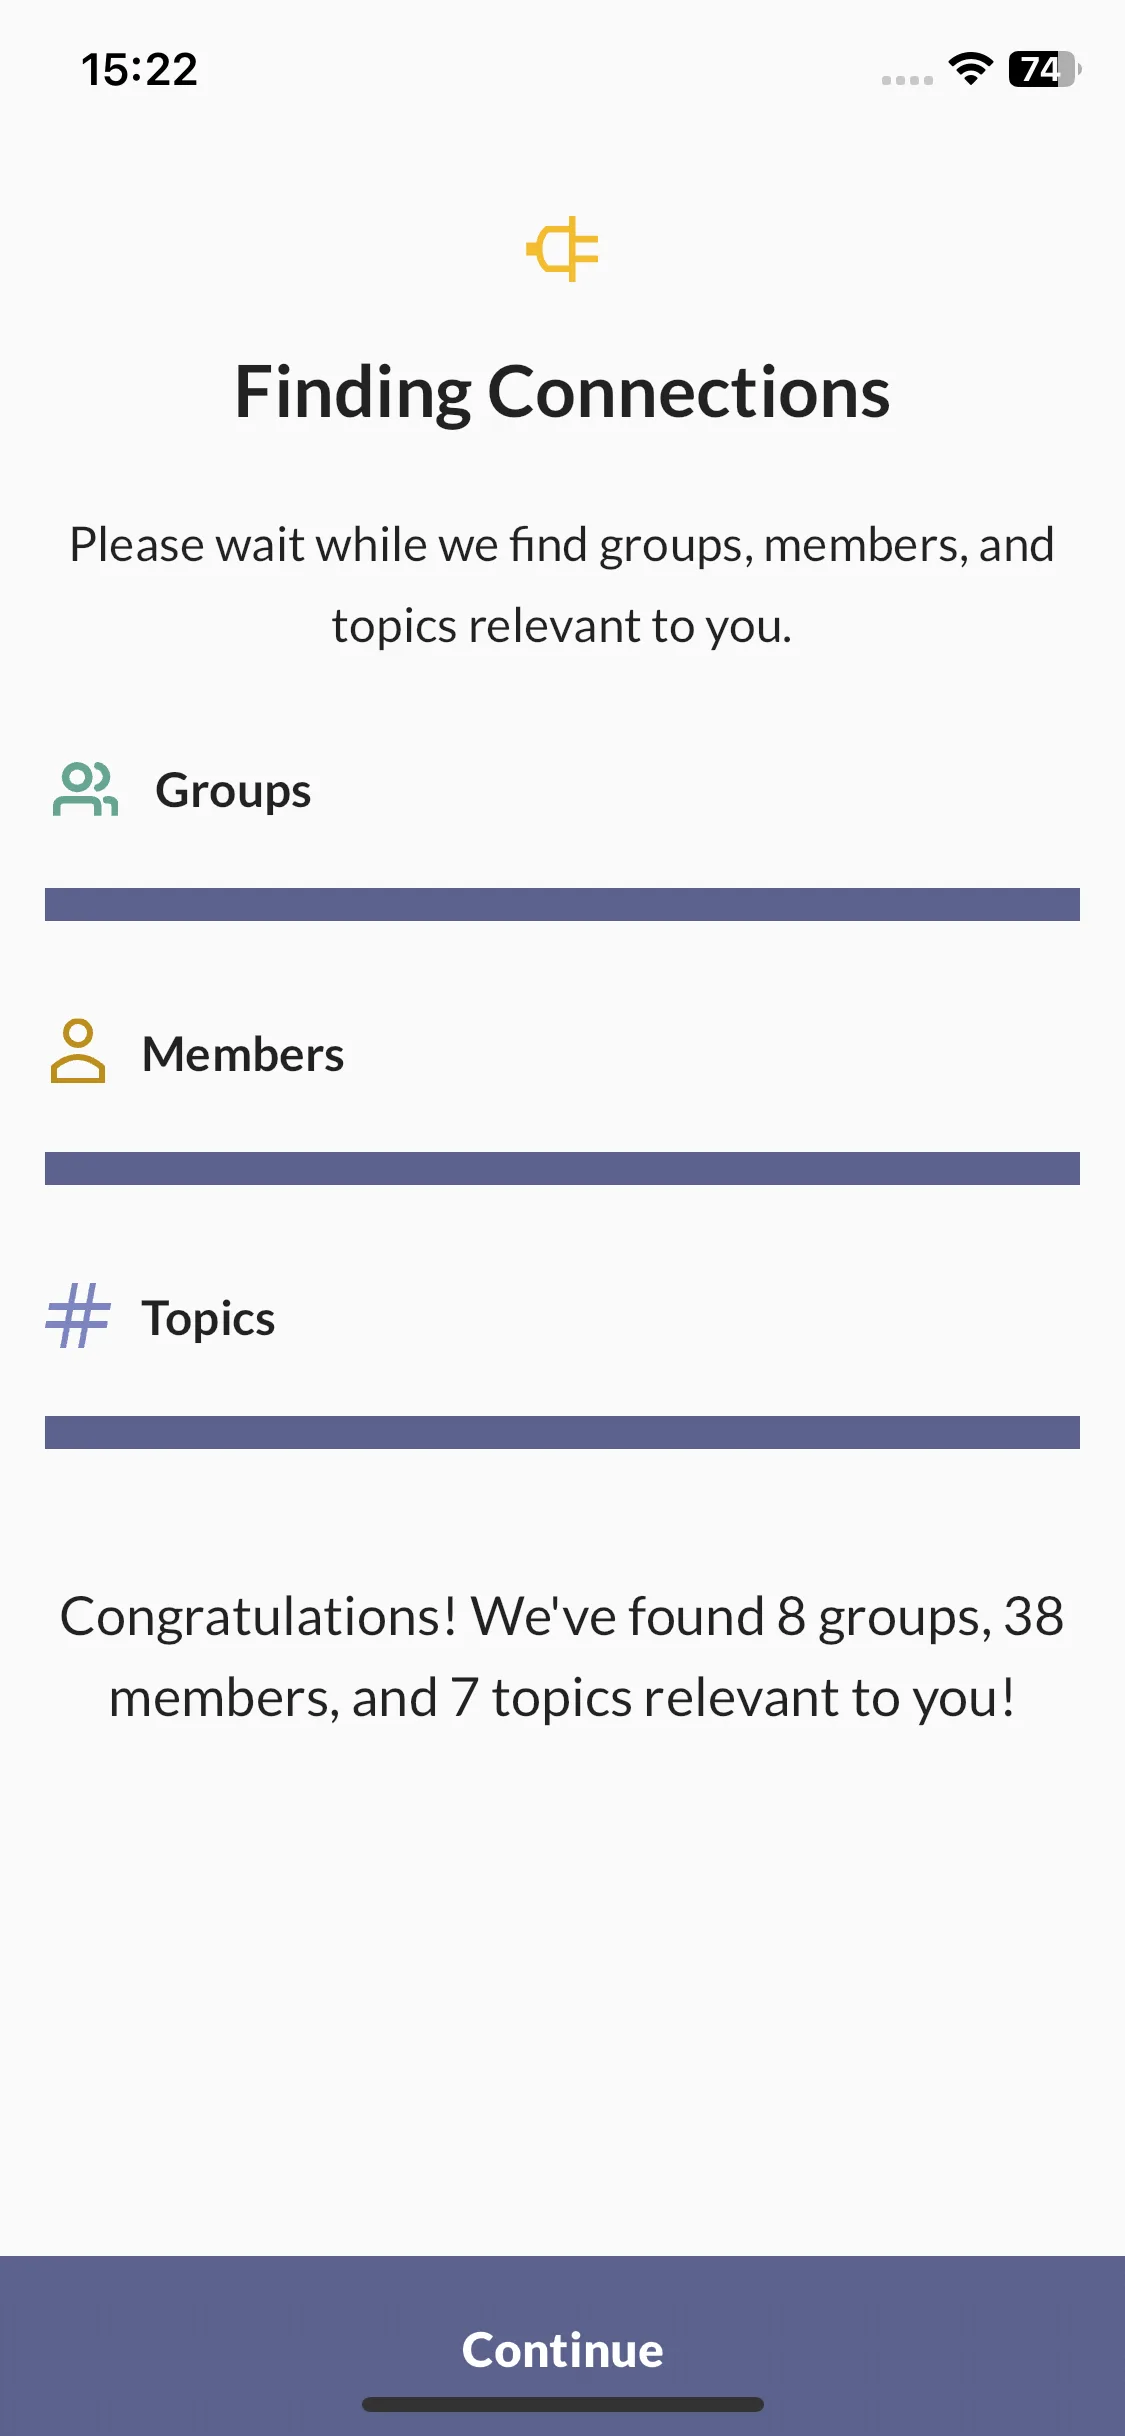Tap the cellular signal dots

point(907,80)
